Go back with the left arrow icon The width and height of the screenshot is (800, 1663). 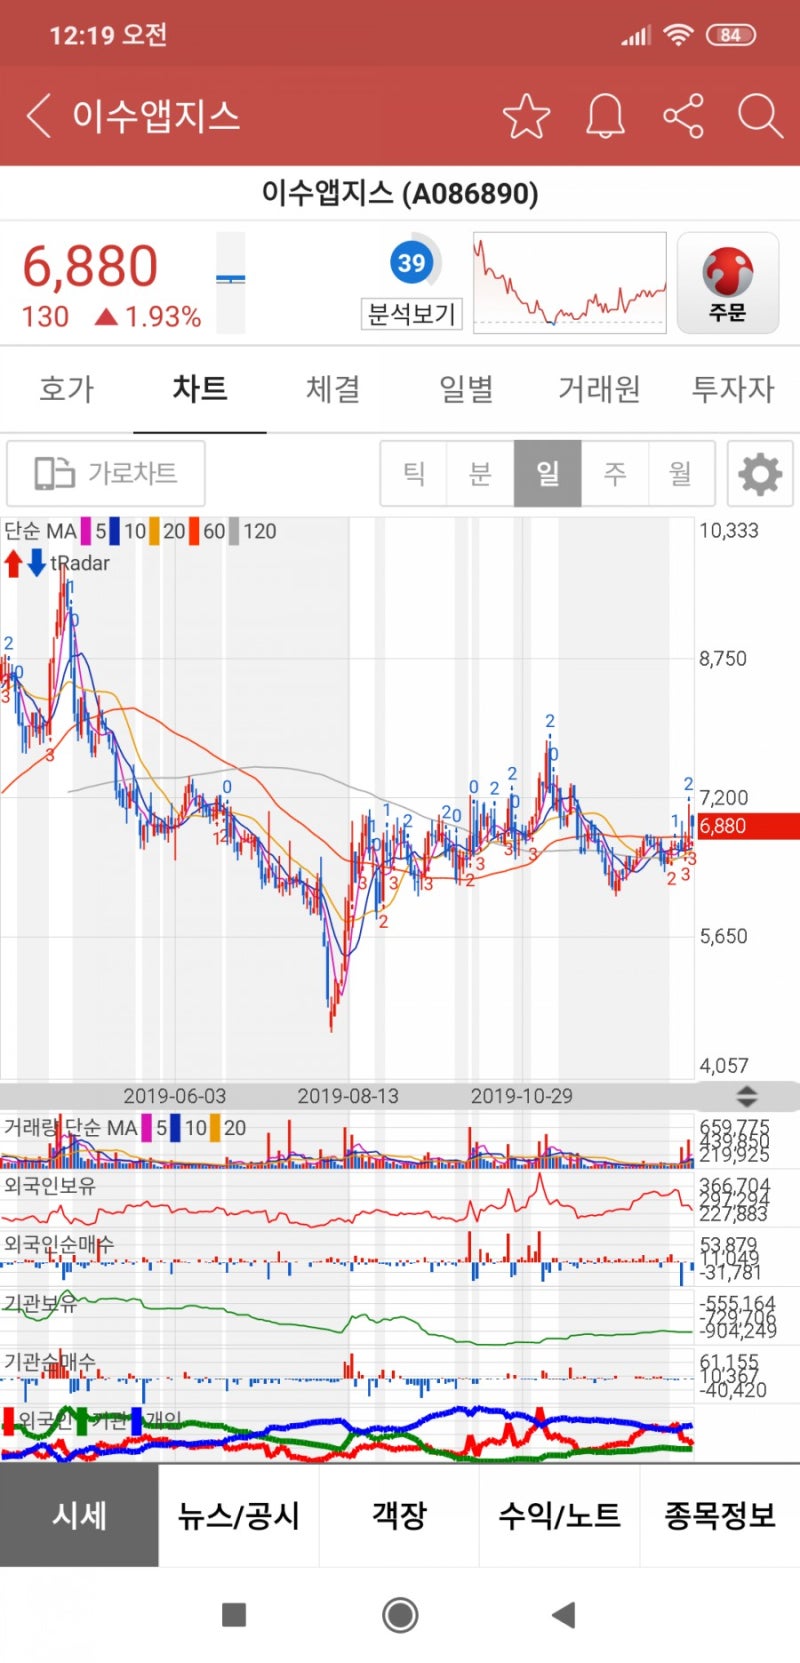[x=38, y=116]
